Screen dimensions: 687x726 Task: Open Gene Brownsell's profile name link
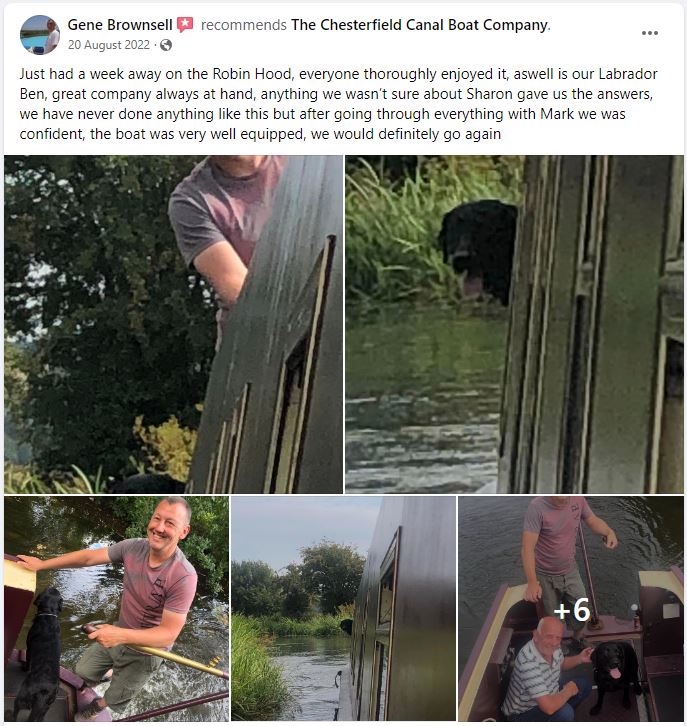(x=120, y=25)
